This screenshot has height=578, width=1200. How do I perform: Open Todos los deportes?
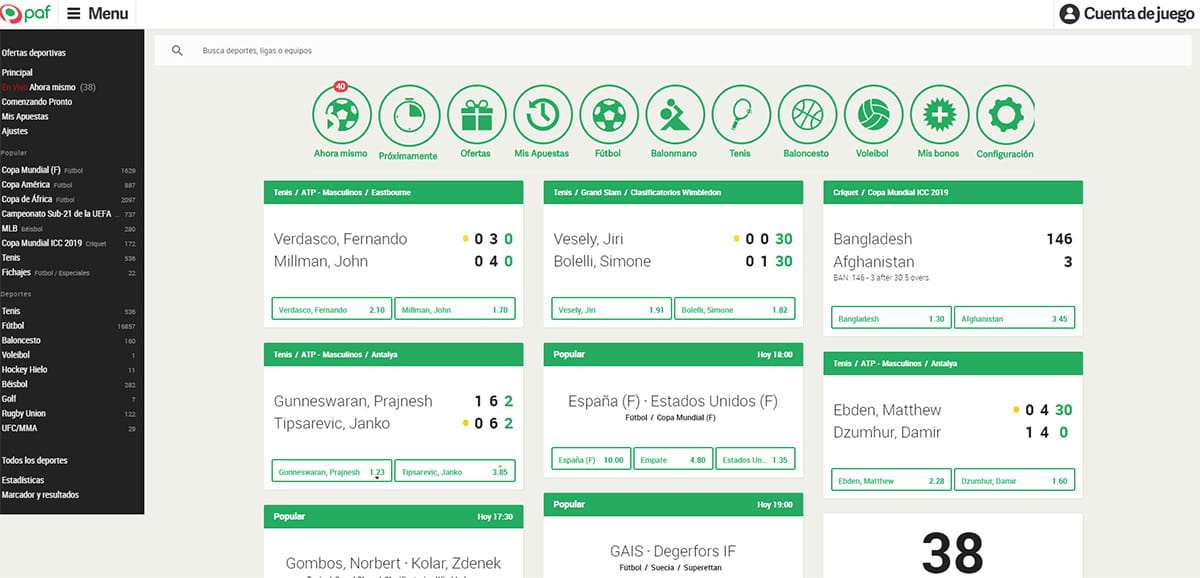tap(35, 461)
